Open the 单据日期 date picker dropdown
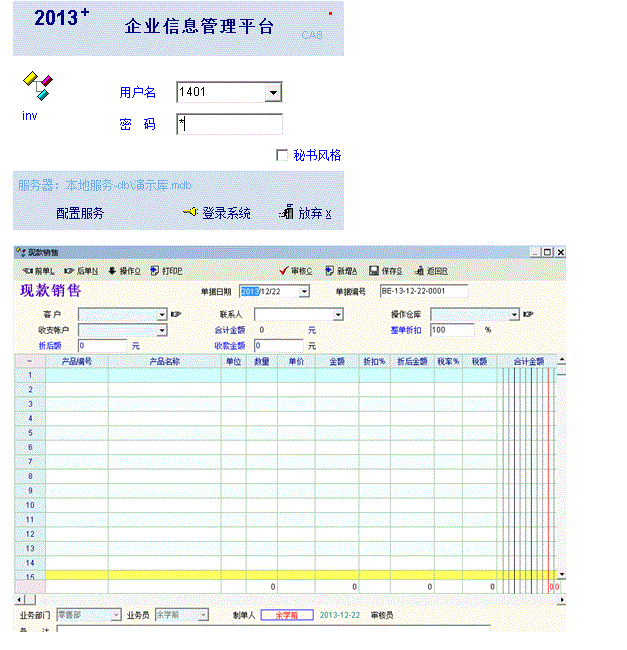627x650 pixels. click(x=304, y=291)
